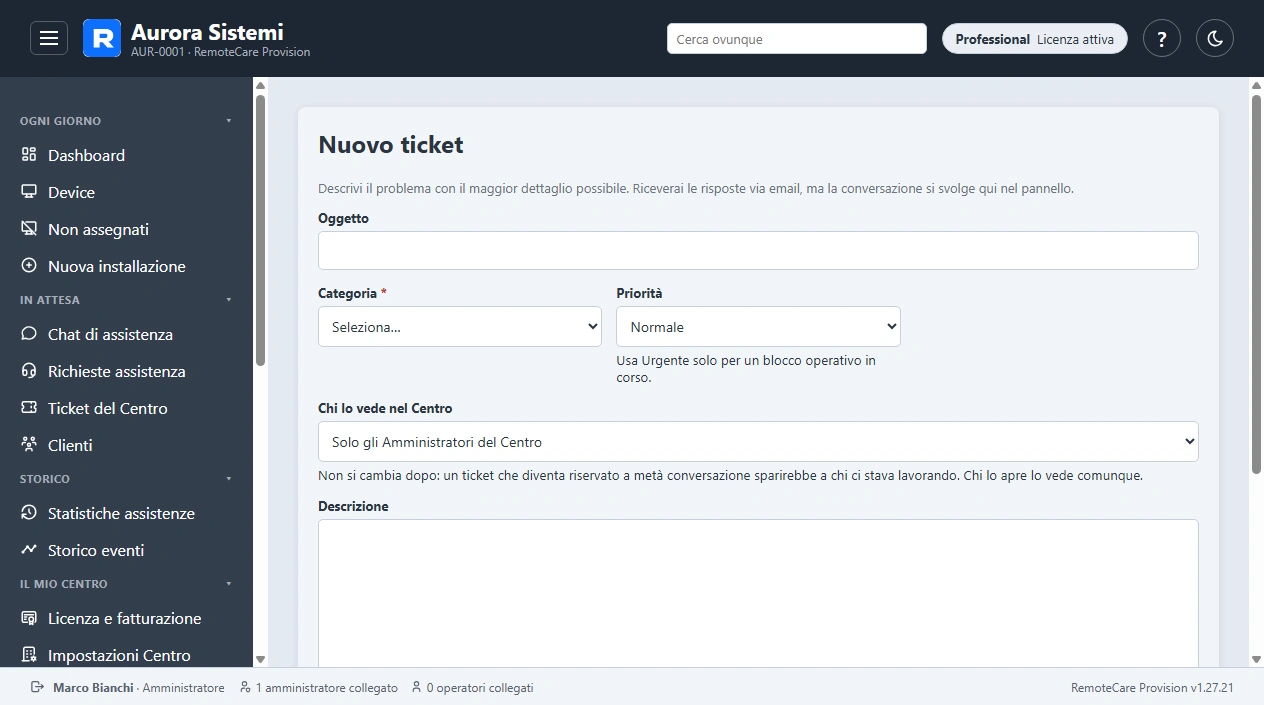Click the sidebar scrollbar thumb

click(x=260, y=230)
